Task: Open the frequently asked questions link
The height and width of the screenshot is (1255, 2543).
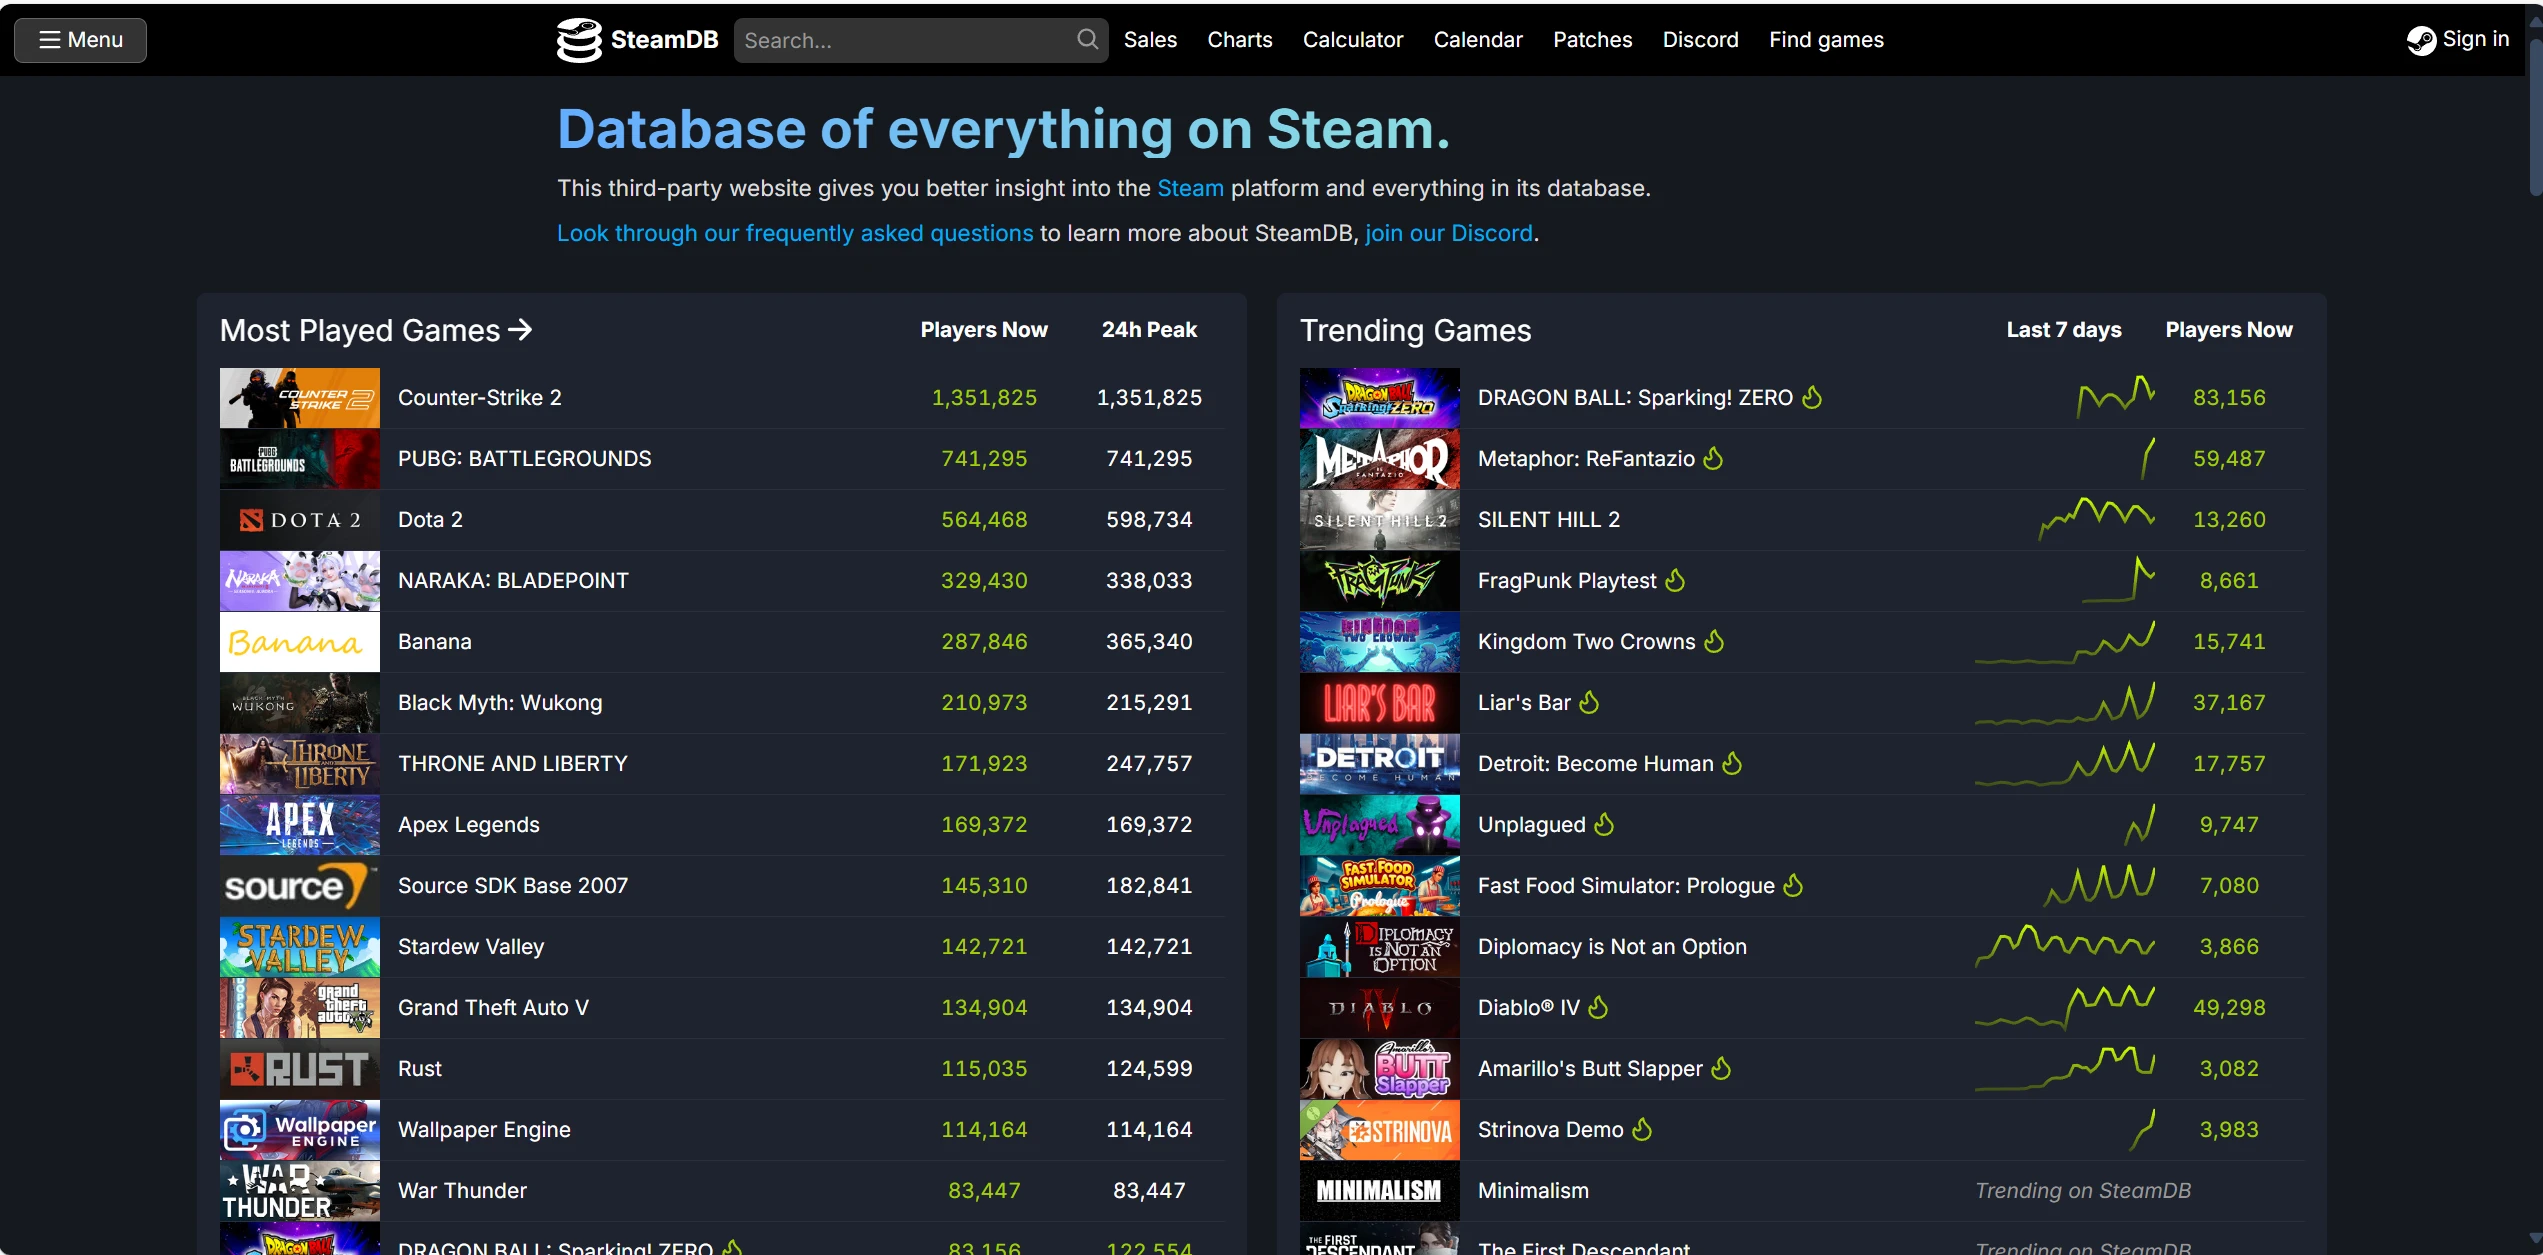Action: tap(794, 233)
